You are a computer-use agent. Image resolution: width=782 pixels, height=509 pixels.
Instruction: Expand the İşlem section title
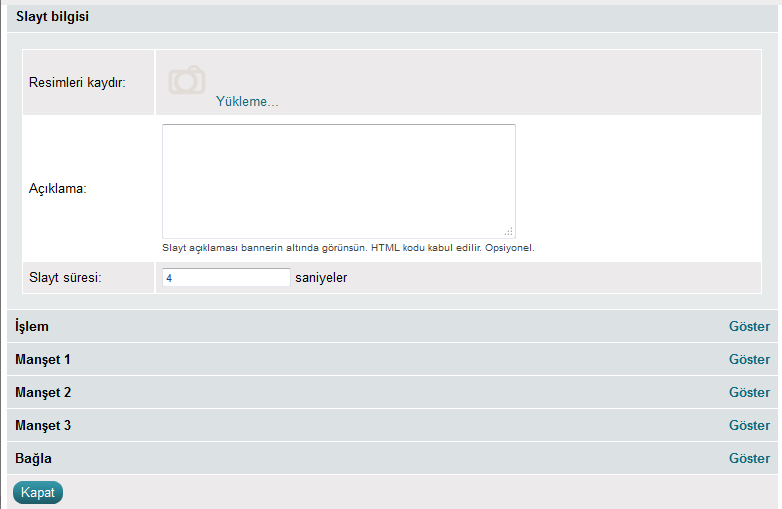click(x=32, y=326)
